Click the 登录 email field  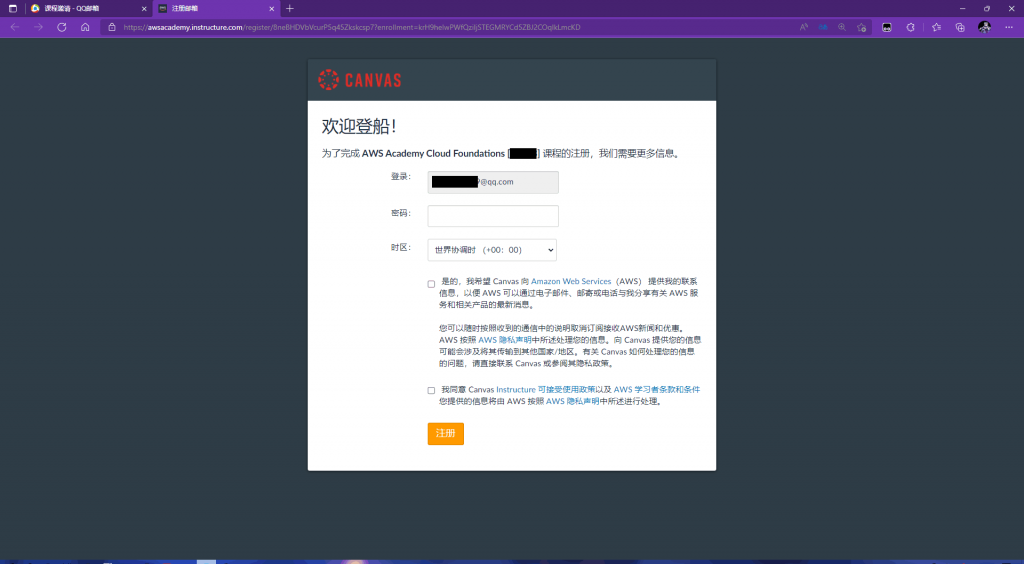(493, 182)
